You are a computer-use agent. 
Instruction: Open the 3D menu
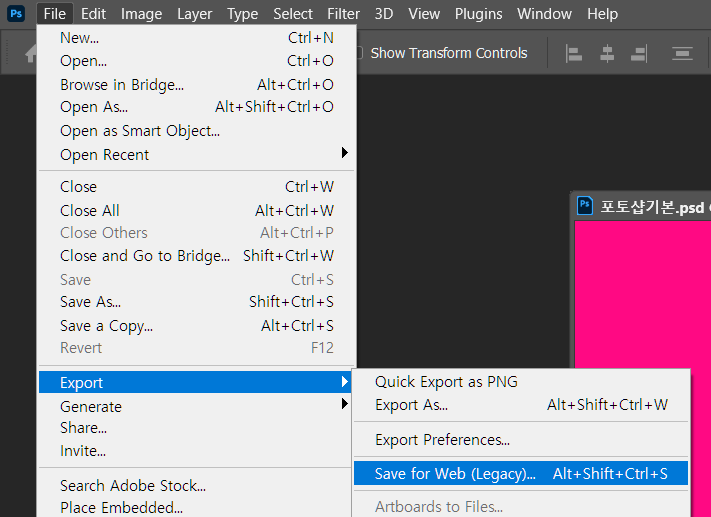pyautogui.click(x=384, y=14)
